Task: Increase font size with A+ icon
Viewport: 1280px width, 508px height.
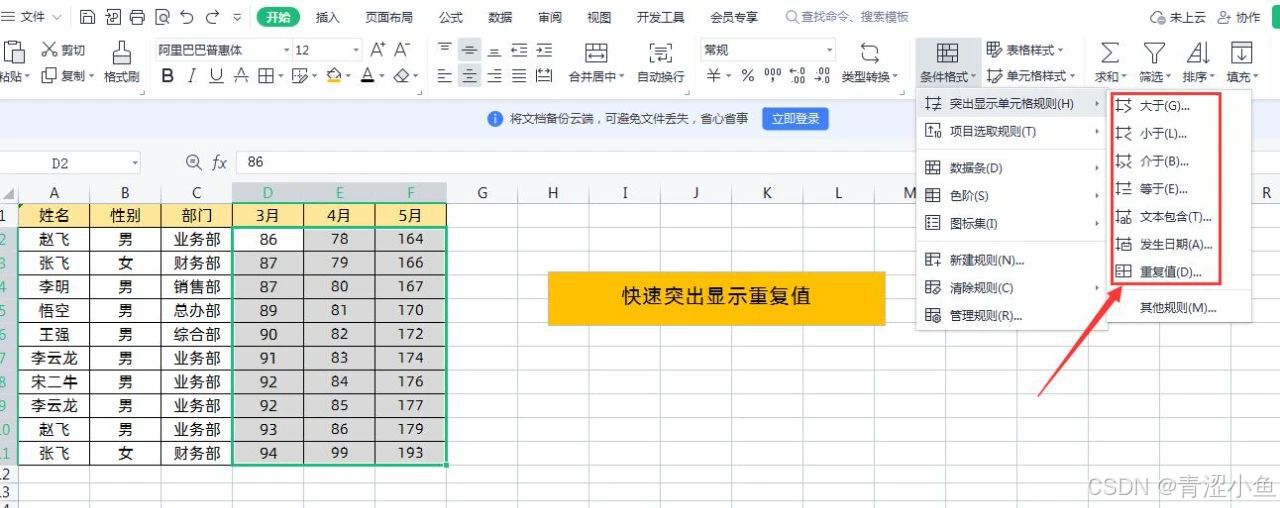Action: [x=378, y=50]
